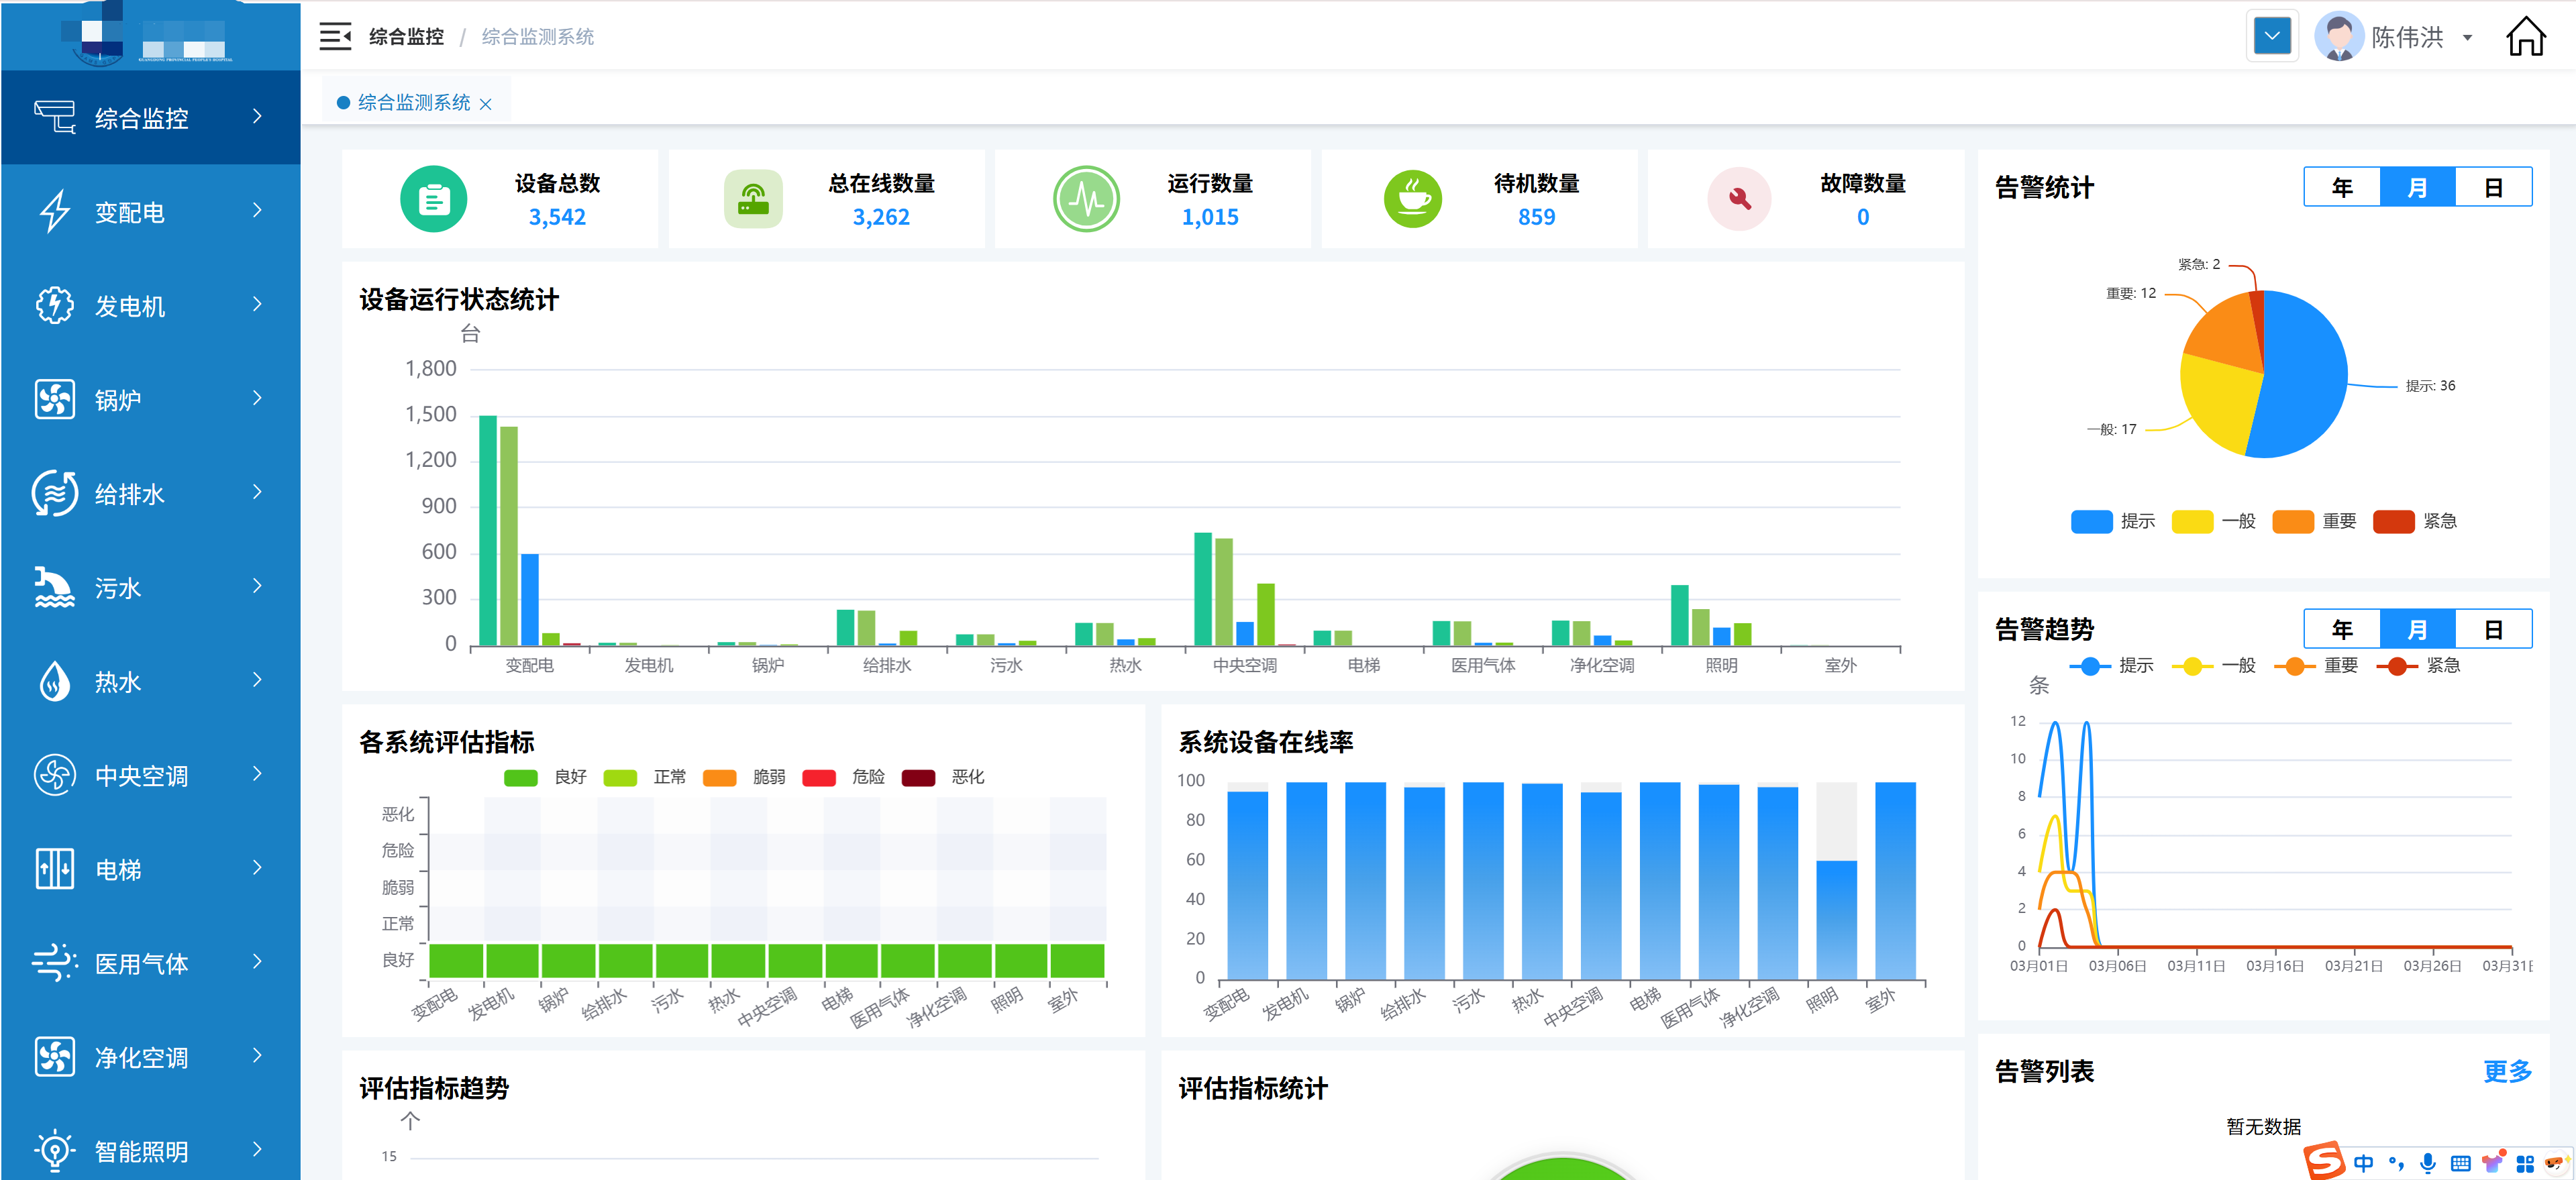Click the 医用气体 wind icon

pos(55,963)
